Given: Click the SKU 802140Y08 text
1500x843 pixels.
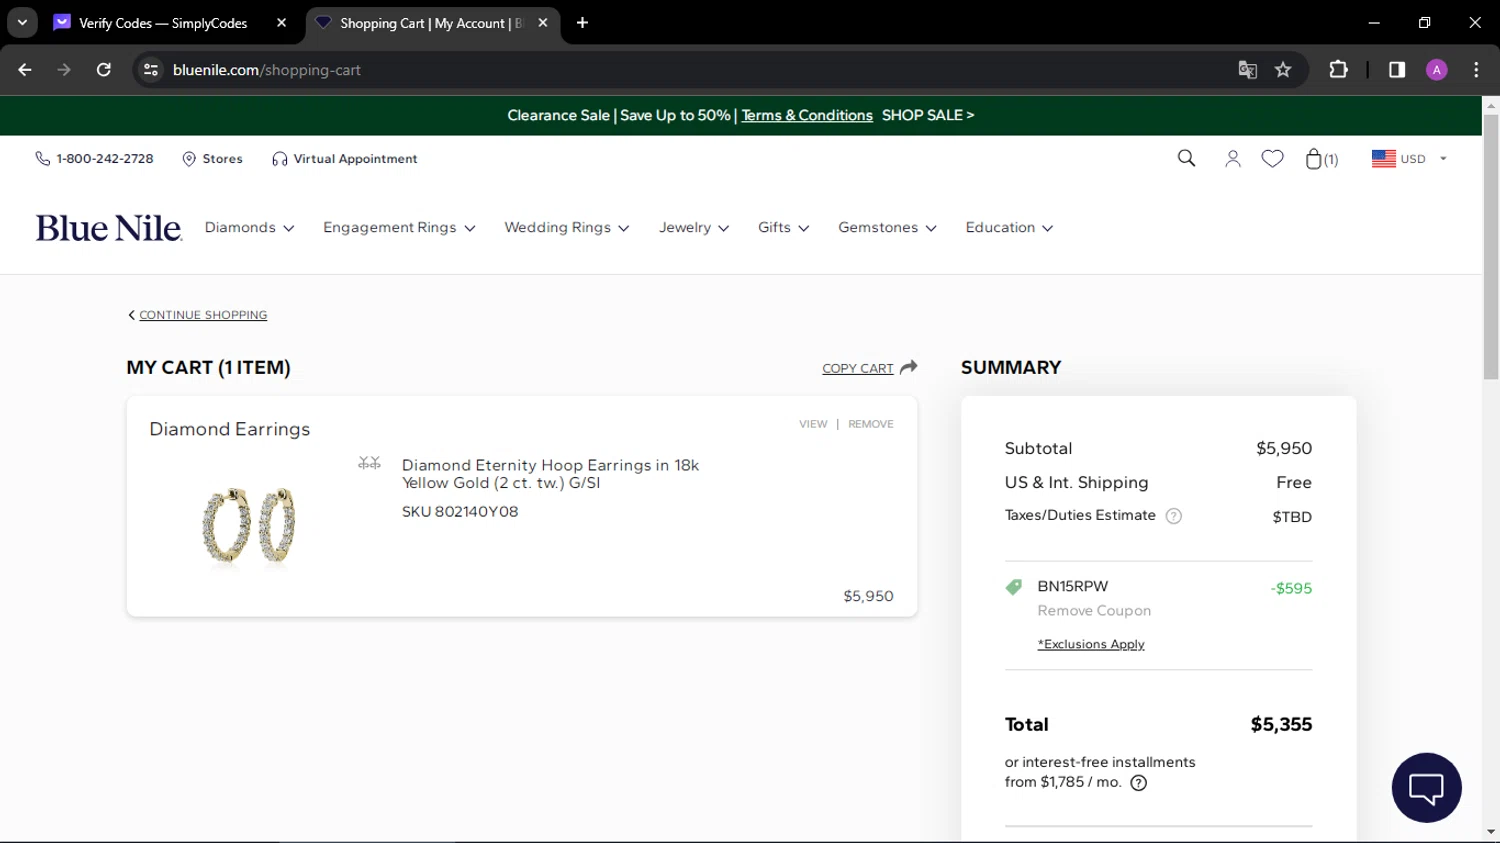Looking at the screenshot, I should point(460,512).
